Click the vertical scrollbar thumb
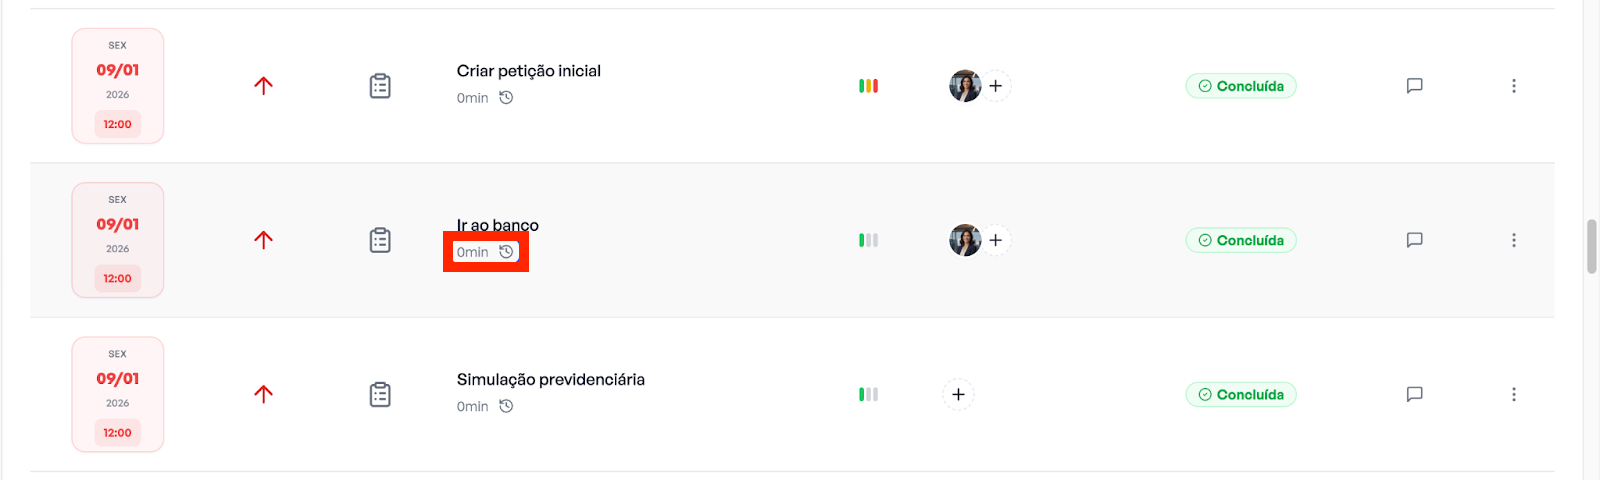 pos(1591,246)
